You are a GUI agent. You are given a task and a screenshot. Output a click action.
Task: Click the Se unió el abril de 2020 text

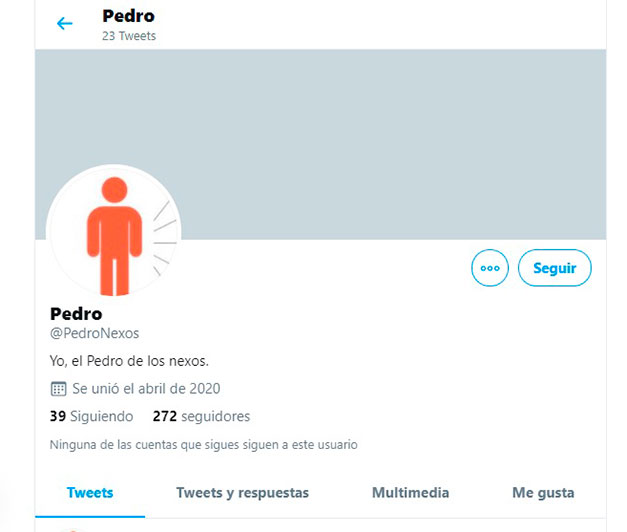[146, 389]
